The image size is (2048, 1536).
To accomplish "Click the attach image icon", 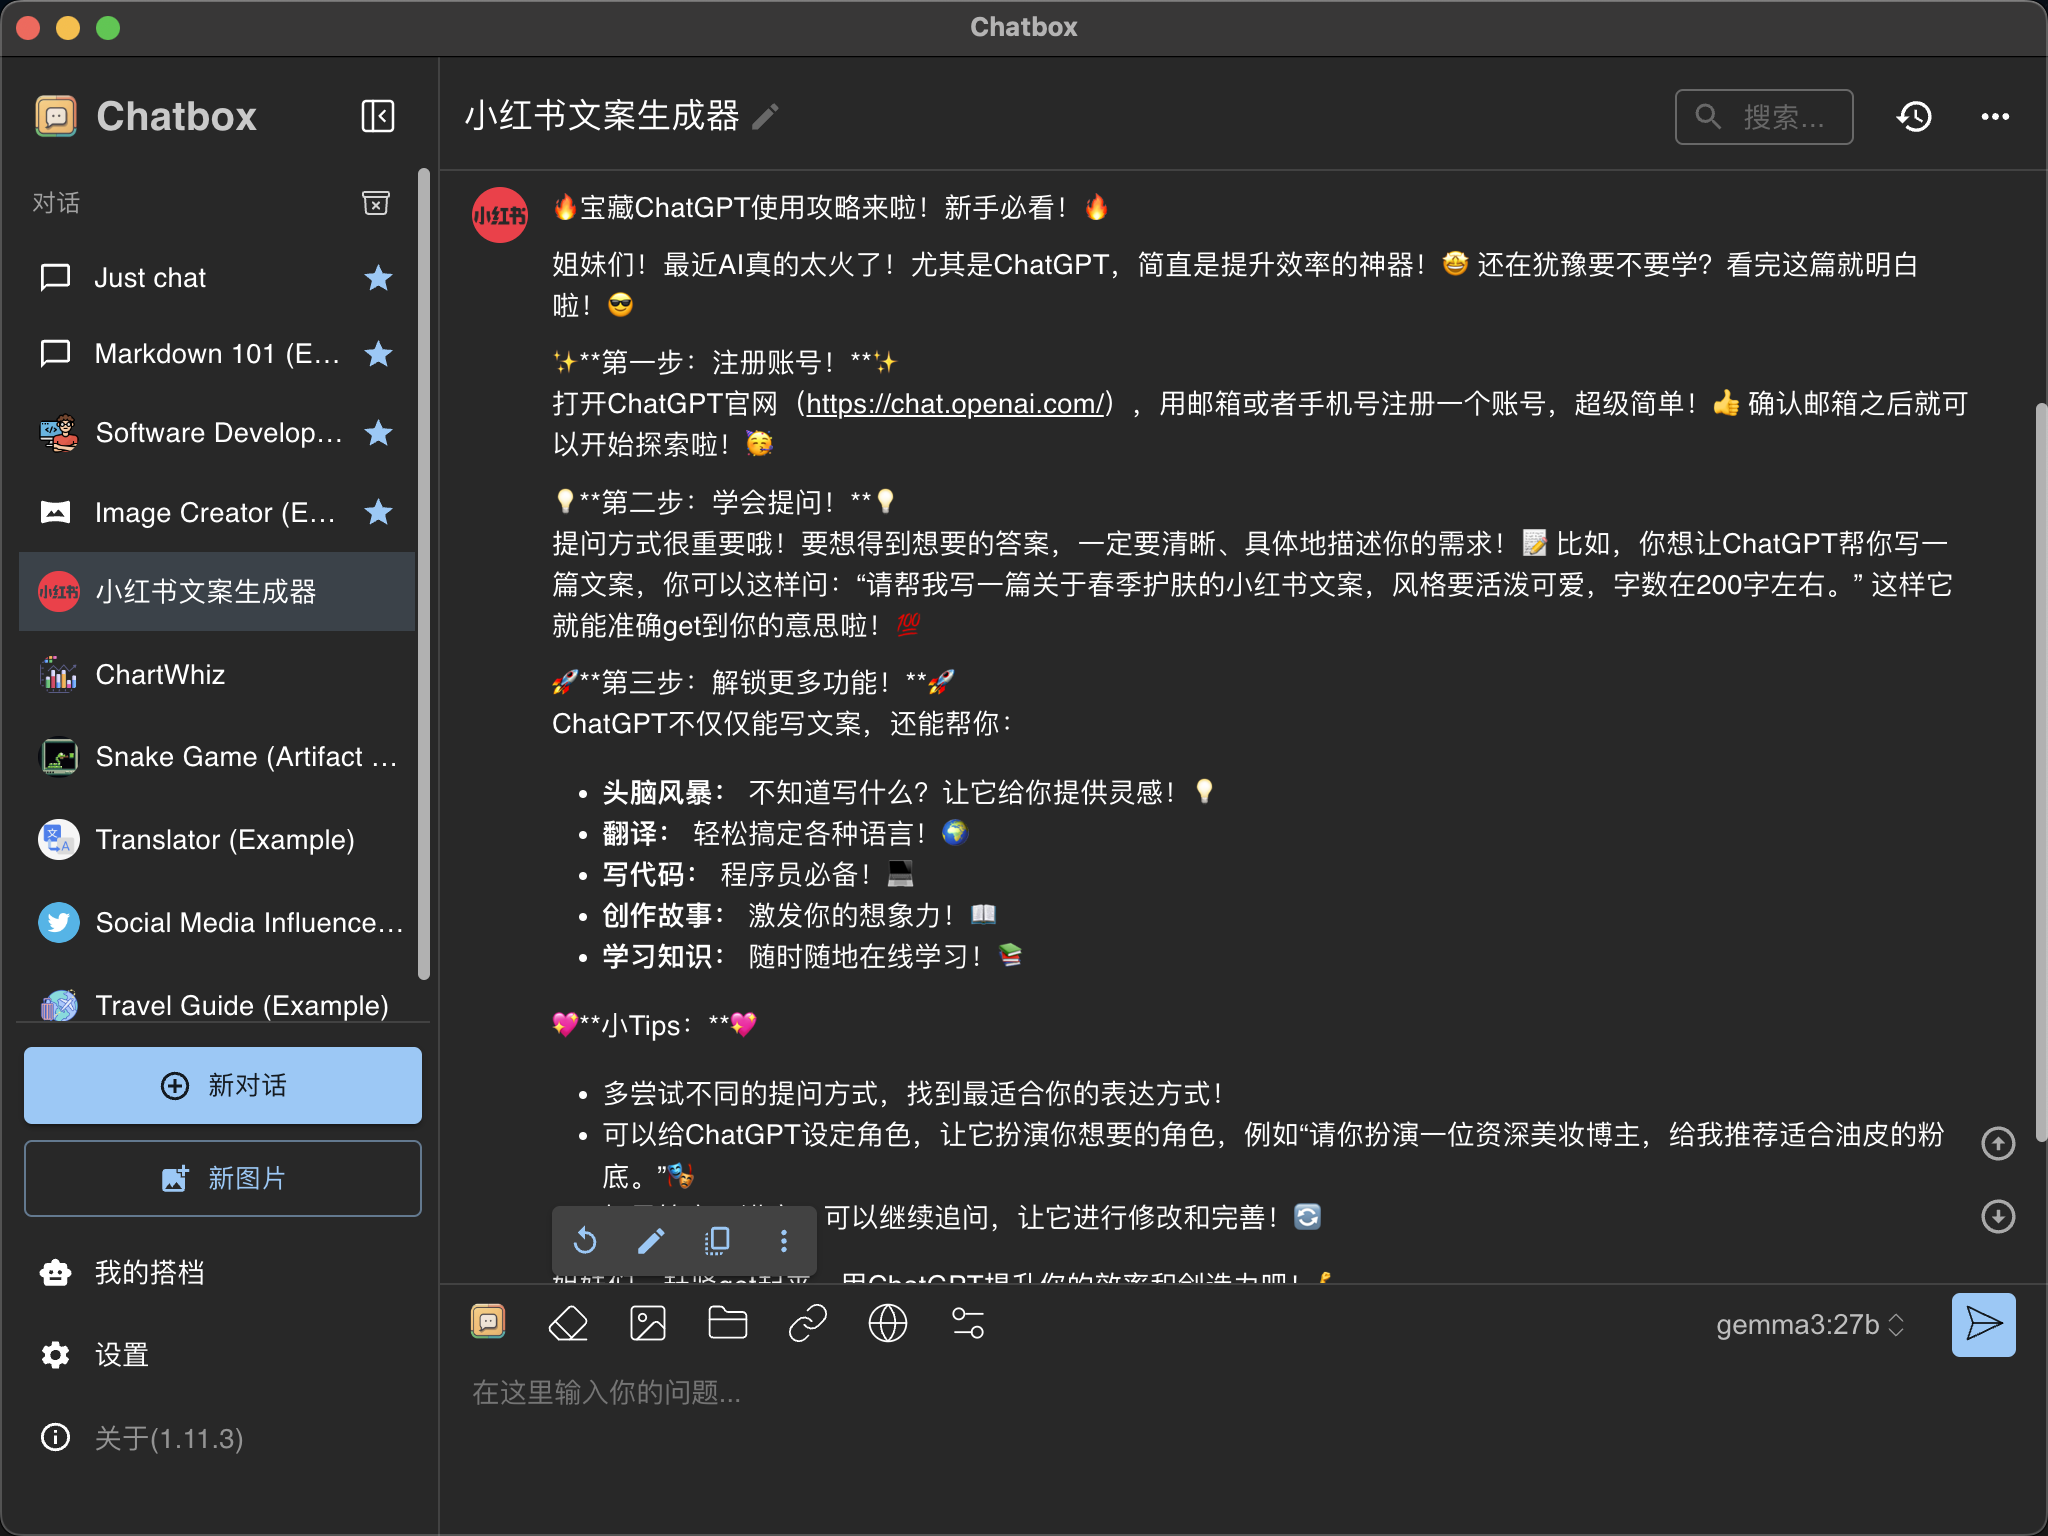I will (x=648, y=1324).
